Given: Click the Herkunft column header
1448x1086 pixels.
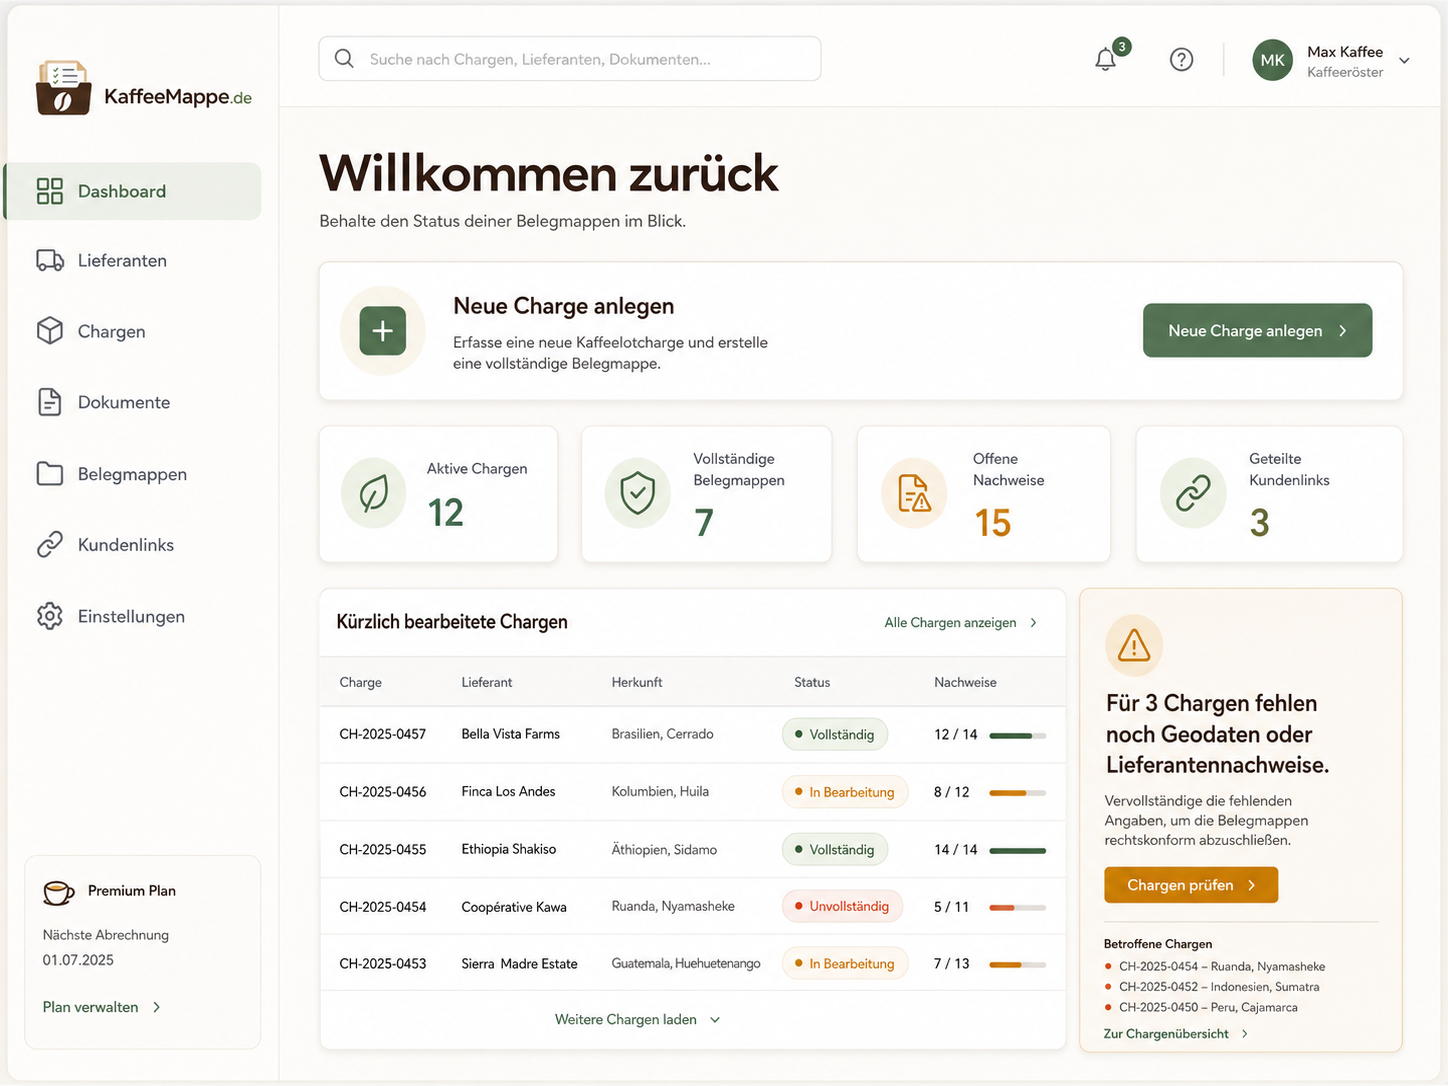Looking at the screenshot, I should [637, 682].
